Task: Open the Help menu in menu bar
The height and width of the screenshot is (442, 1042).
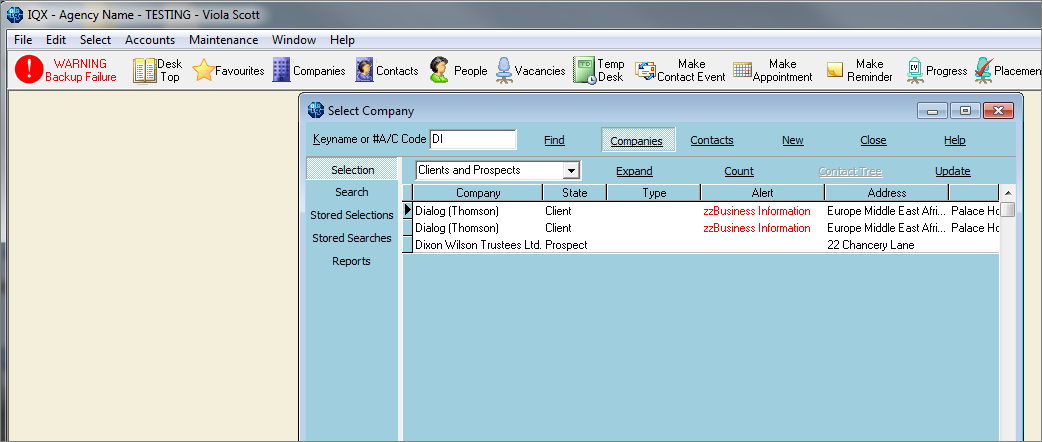Action: (x=342, y=40)
